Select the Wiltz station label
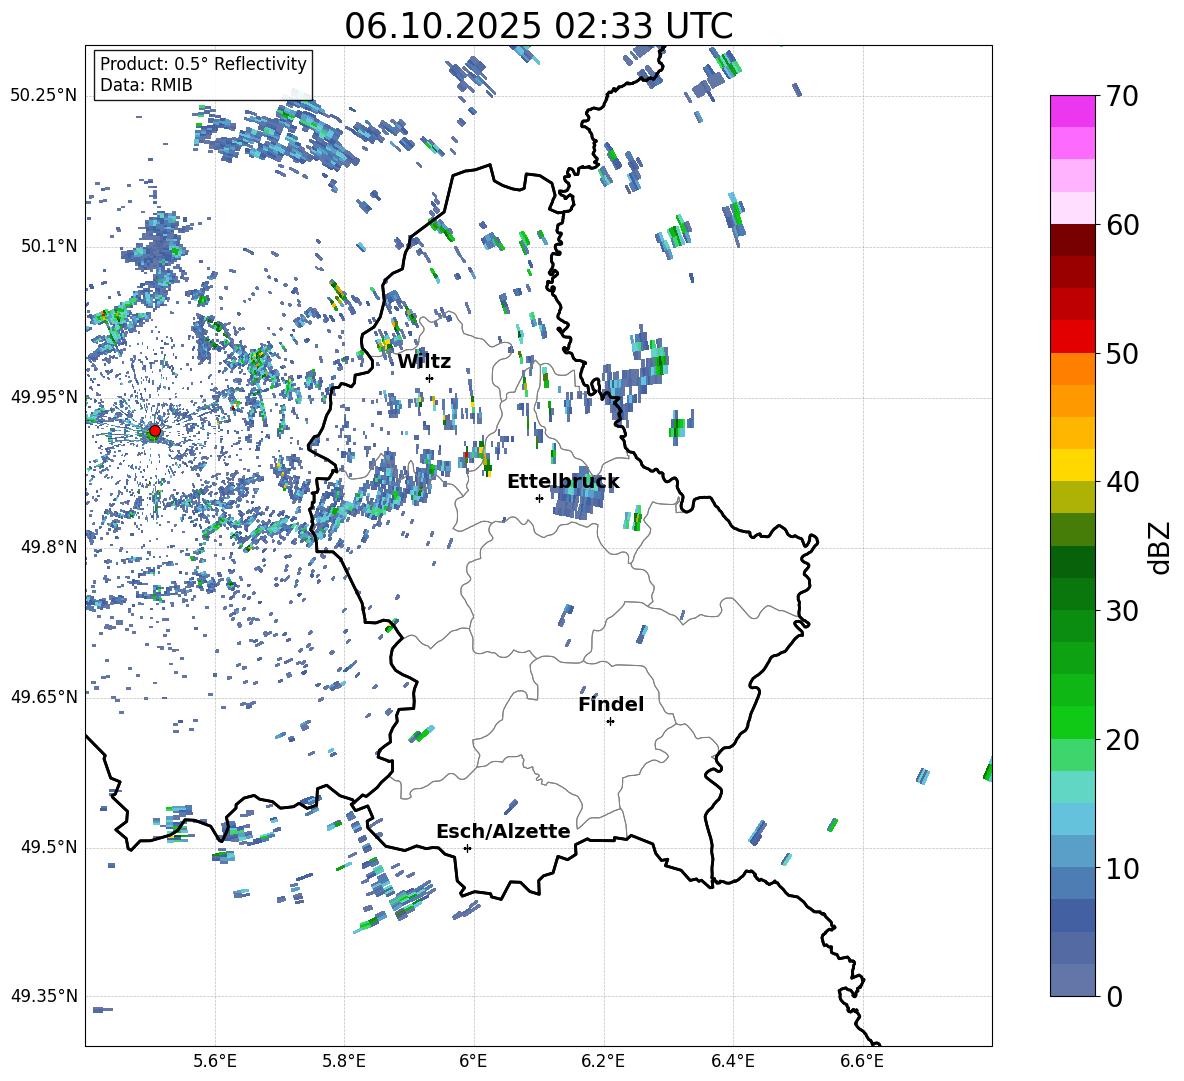The image size is (1184, 1081). (x=424, y=361)
